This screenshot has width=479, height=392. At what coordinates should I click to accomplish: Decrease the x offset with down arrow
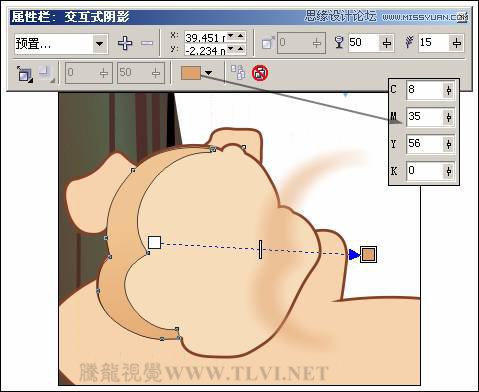coord(231,36)
